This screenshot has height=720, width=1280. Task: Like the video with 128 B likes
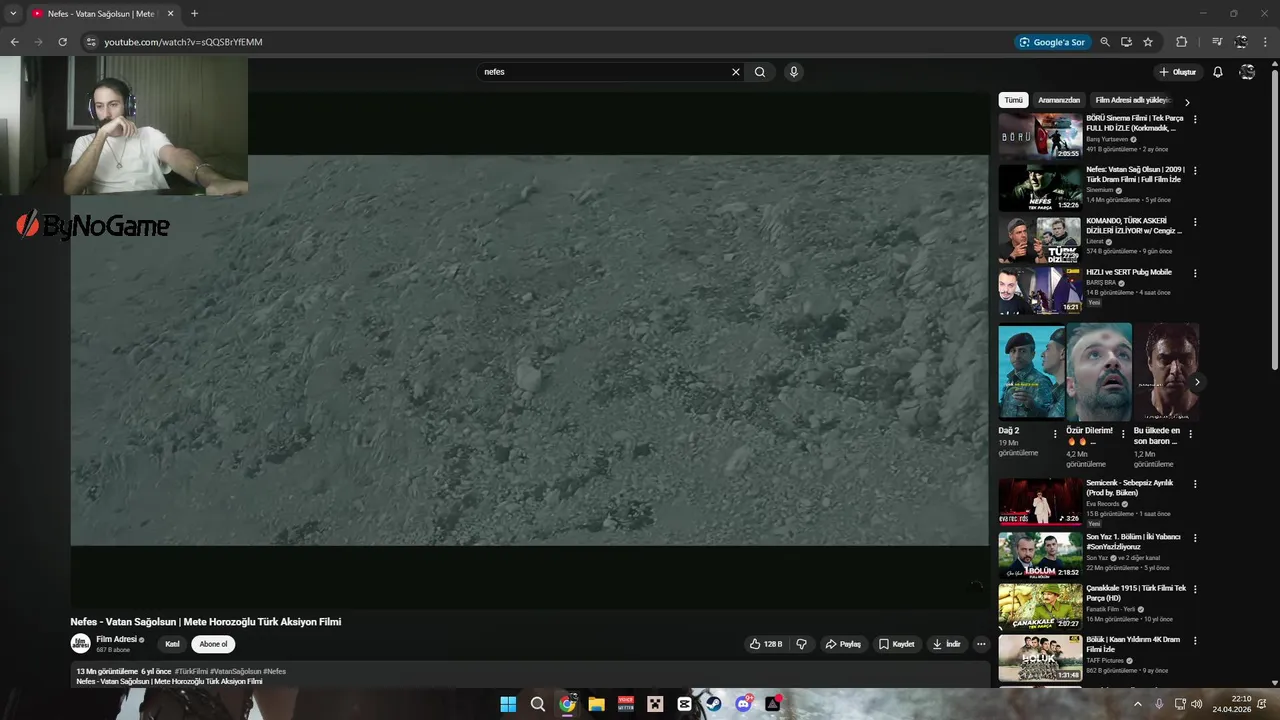766,644
